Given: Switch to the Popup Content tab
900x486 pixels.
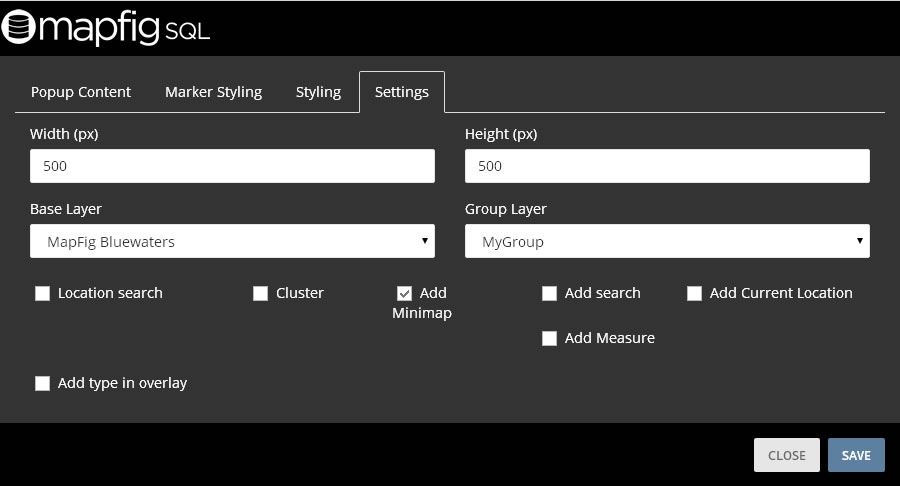Looking at the screenshot, I should click(x=81, y=92).
